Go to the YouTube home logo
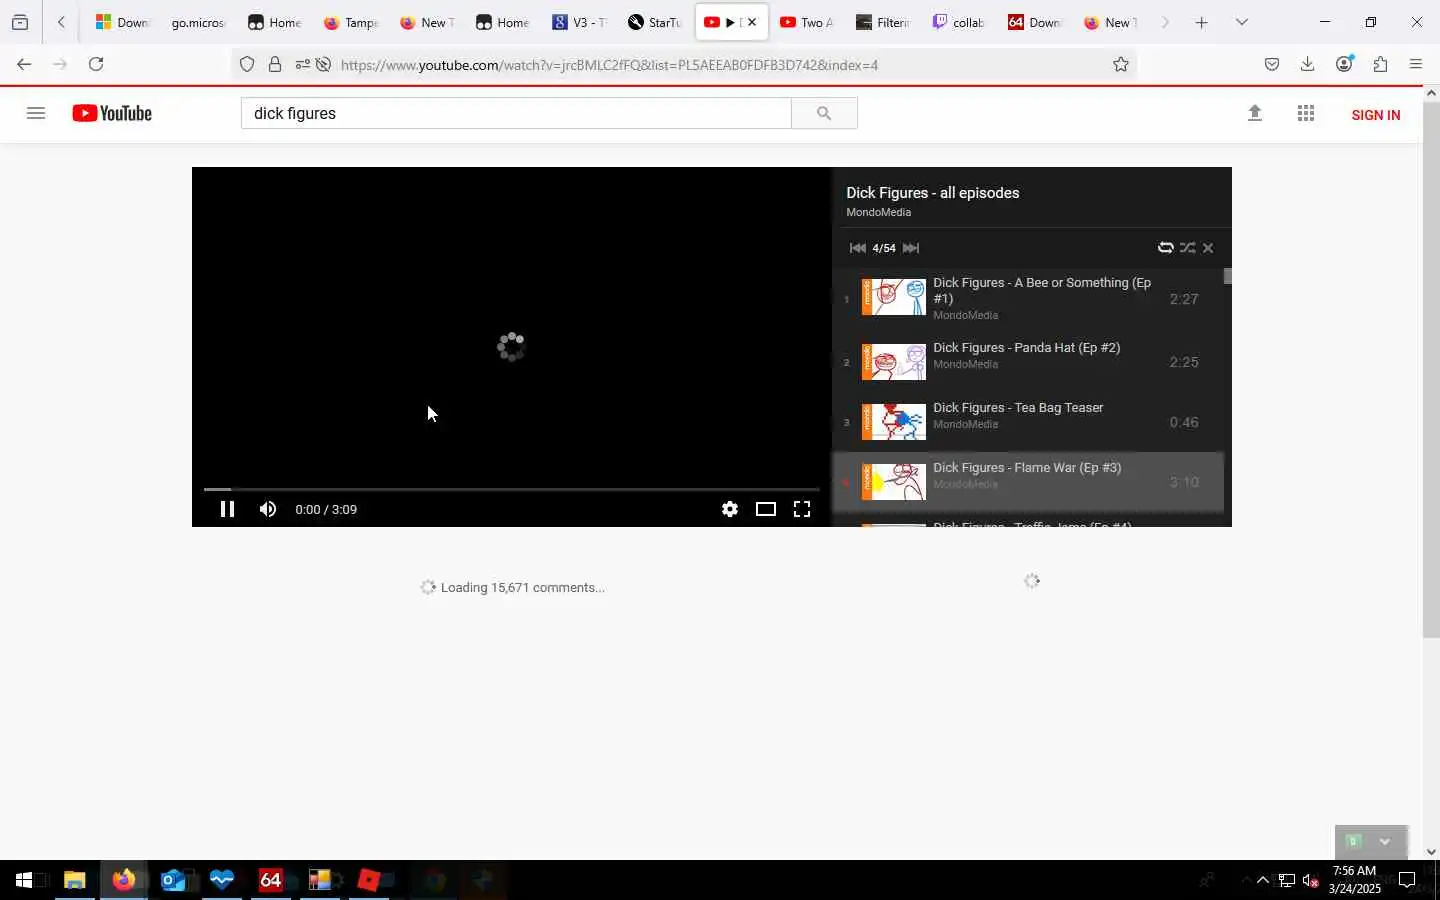This screenshot has width=1440, height=900. 112,113
